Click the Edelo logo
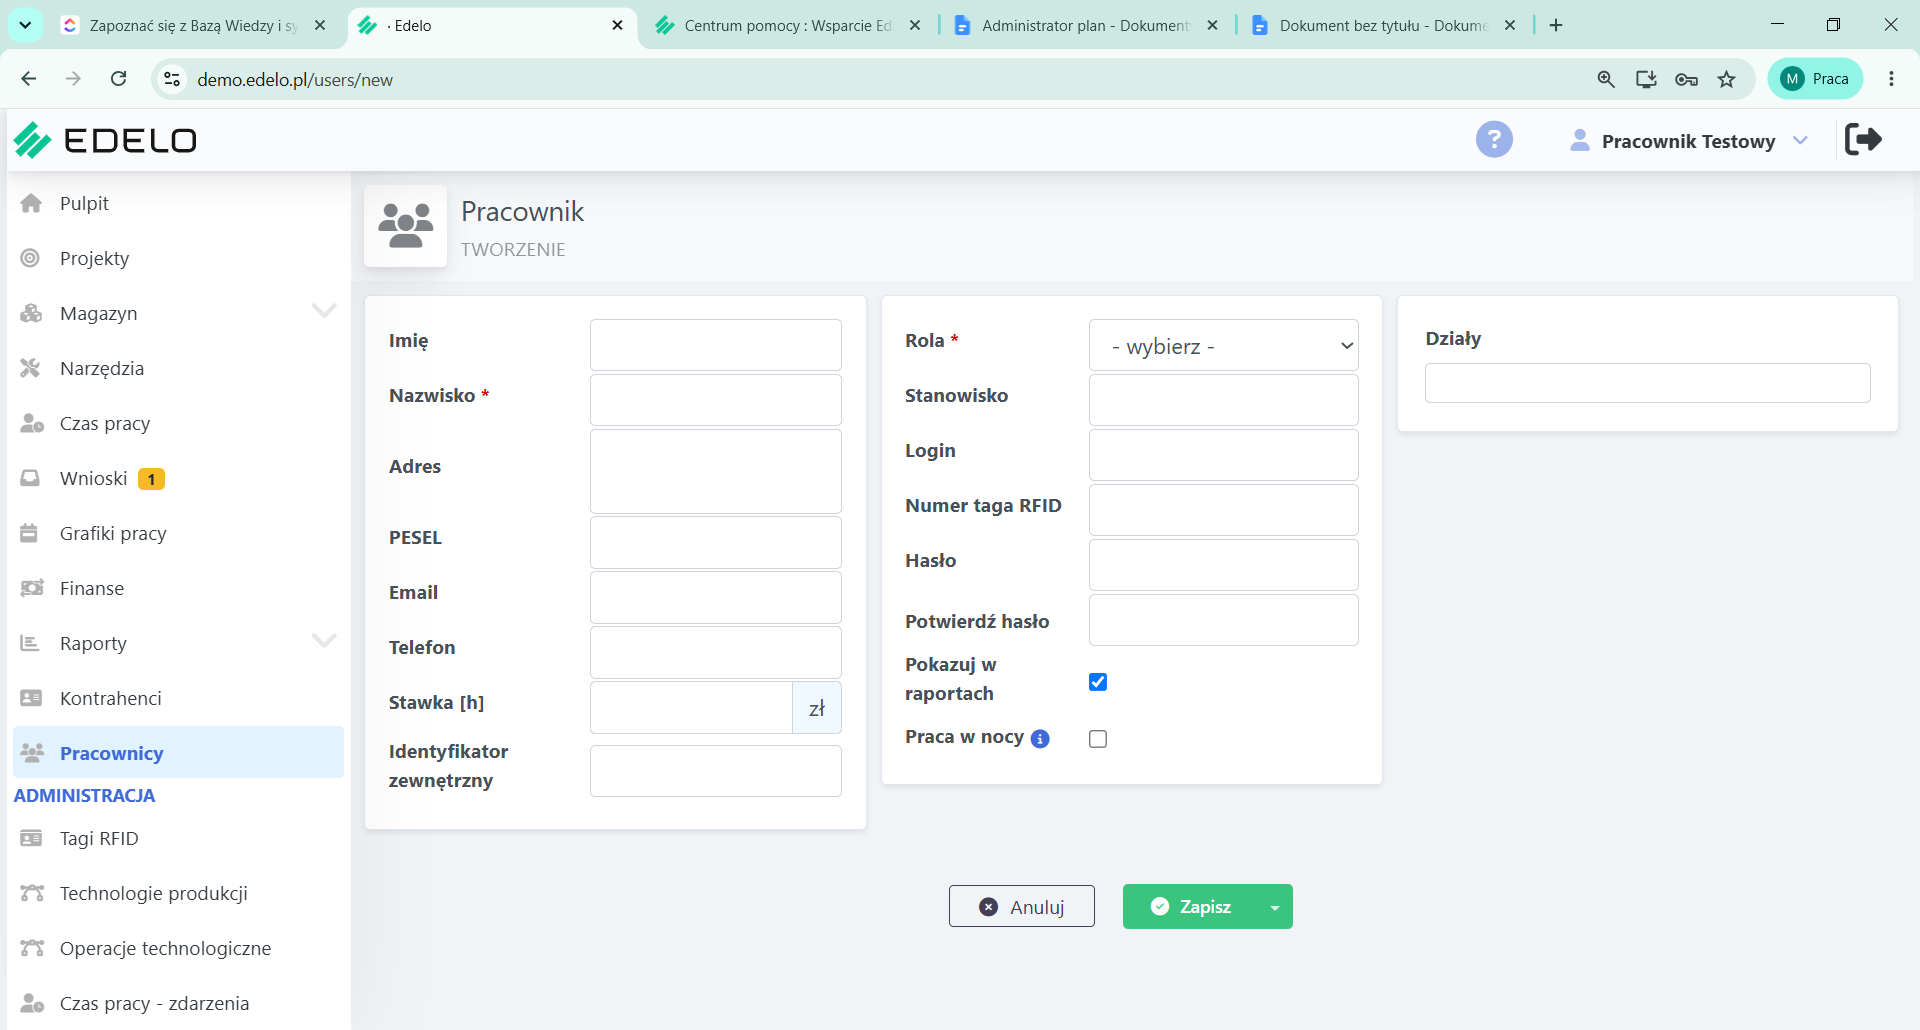The image size is (1920, 1030). click(105, 140)
